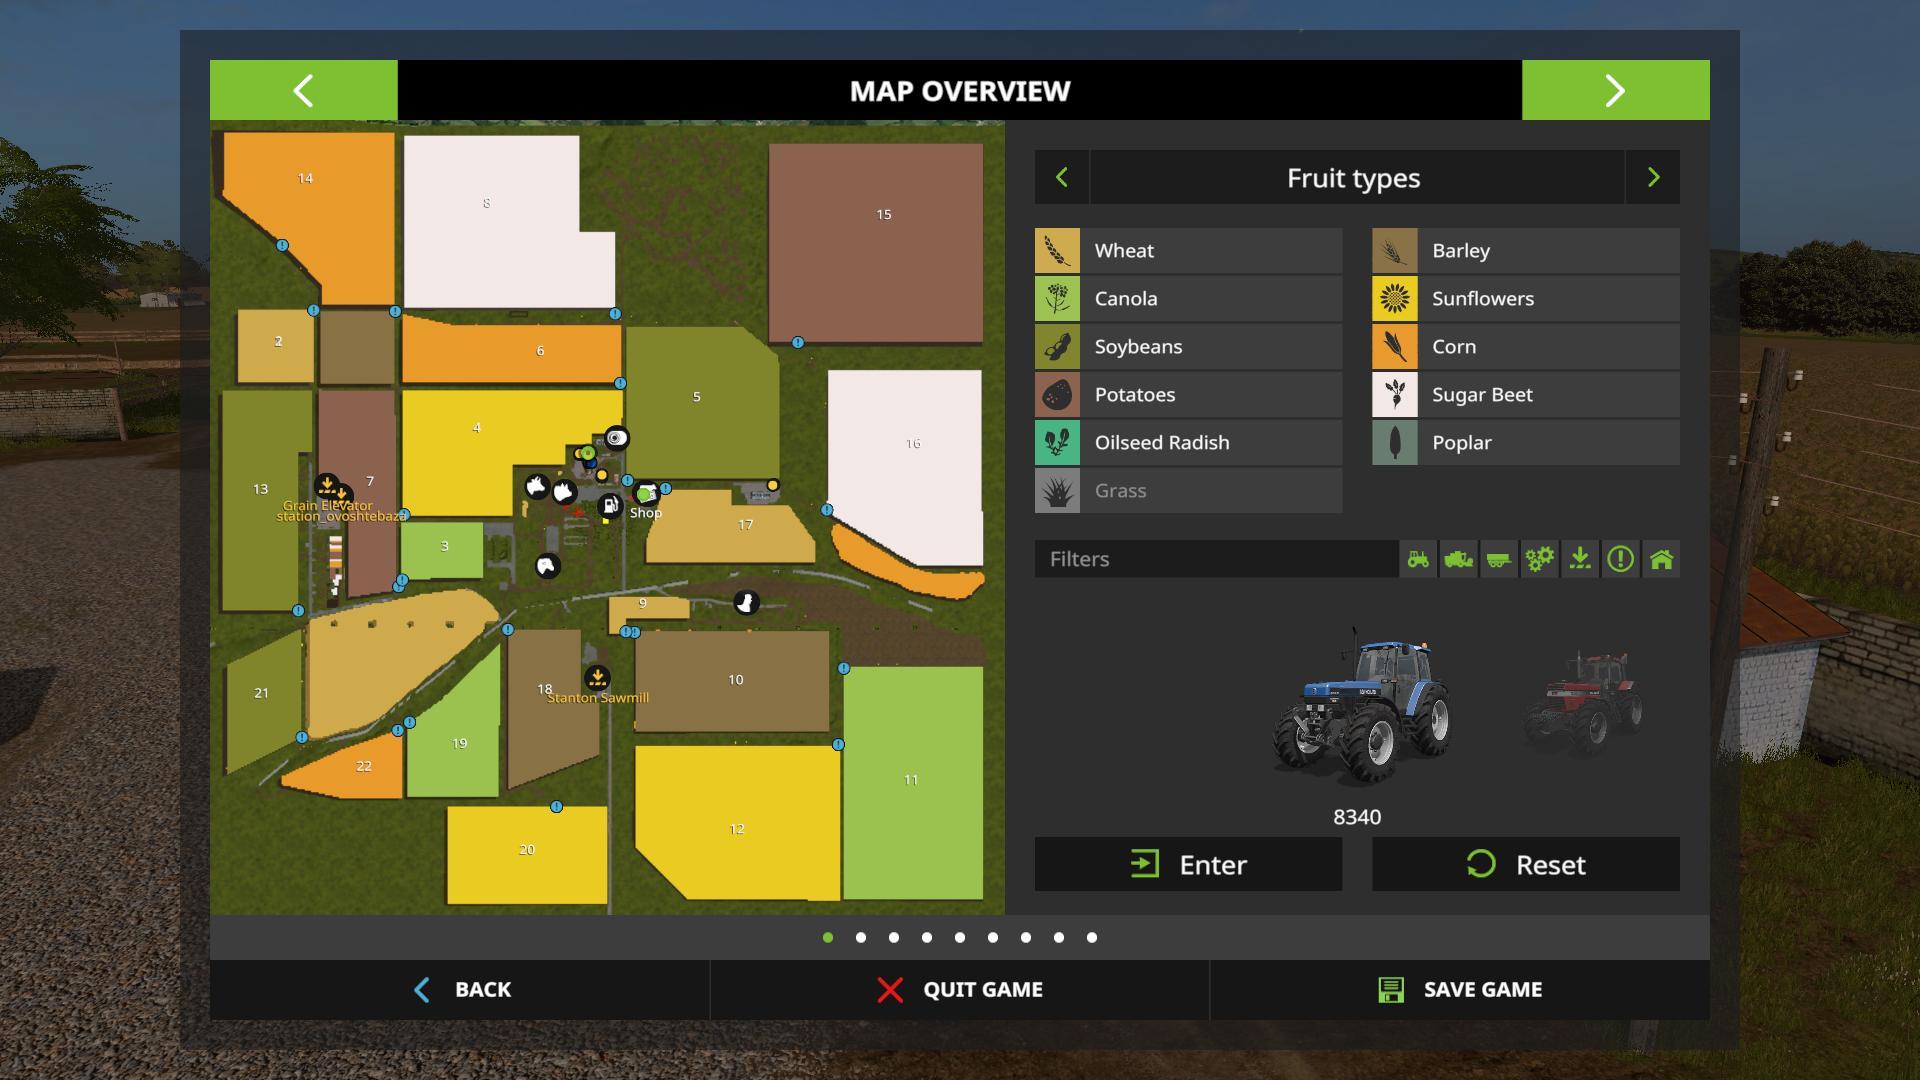Go to previous Fruit types category
The width and height of the screenshot is (1920, 1080).
[x=1062, y=178]
